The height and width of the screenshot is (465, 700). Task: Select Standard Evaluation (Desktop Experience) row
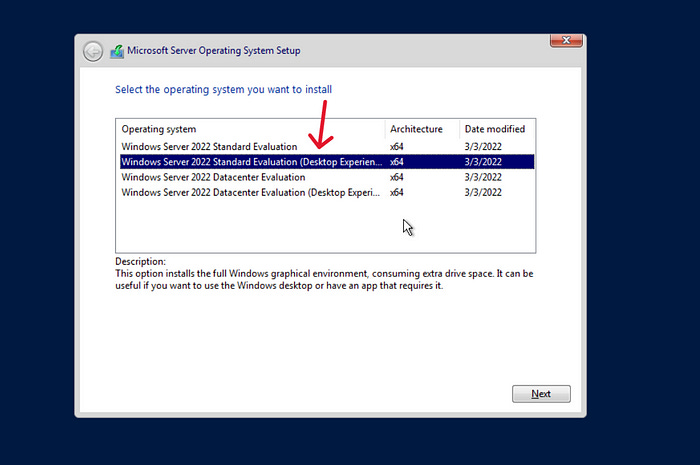pos(327,162)
